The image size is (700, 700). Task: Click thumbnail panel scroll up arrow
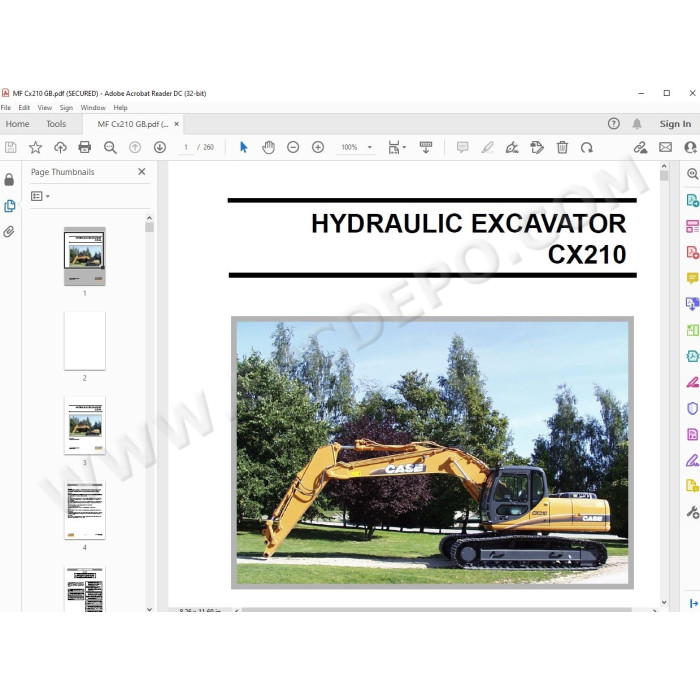(149, 218)
